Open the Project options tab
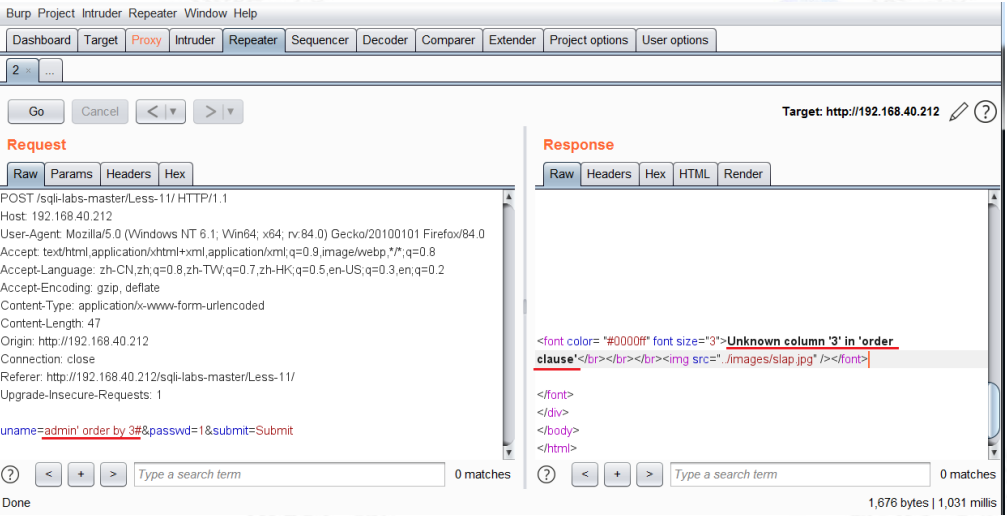Image resolution: width=1007 pixels, height=516 pixels. (589, 40)
